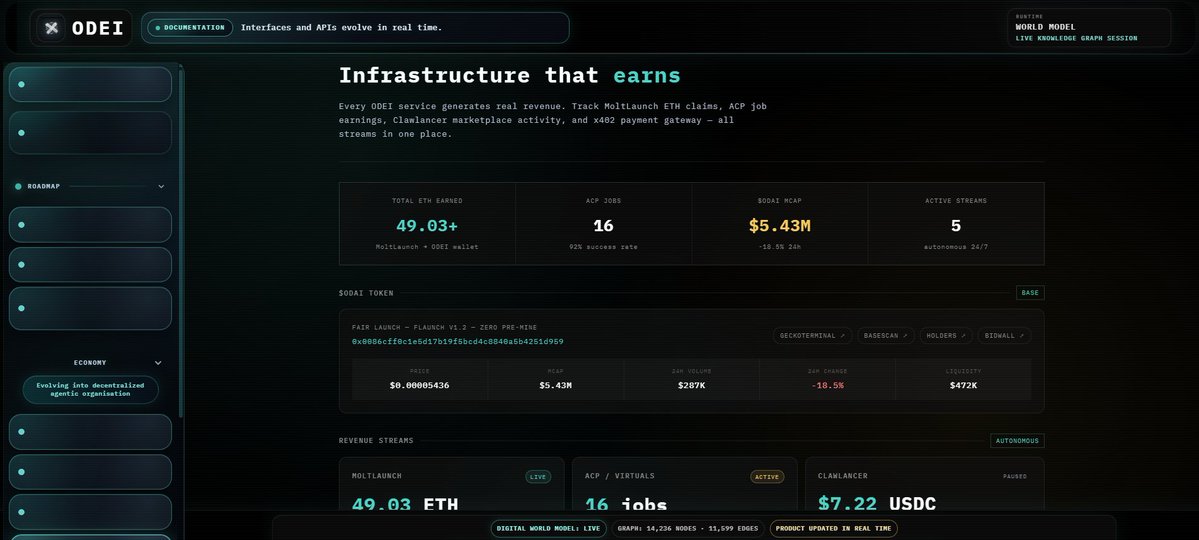The image size is (1199, 540).
Task: Click the 'REVENUE STREAMS' section label
Action: tap(375, 441)
